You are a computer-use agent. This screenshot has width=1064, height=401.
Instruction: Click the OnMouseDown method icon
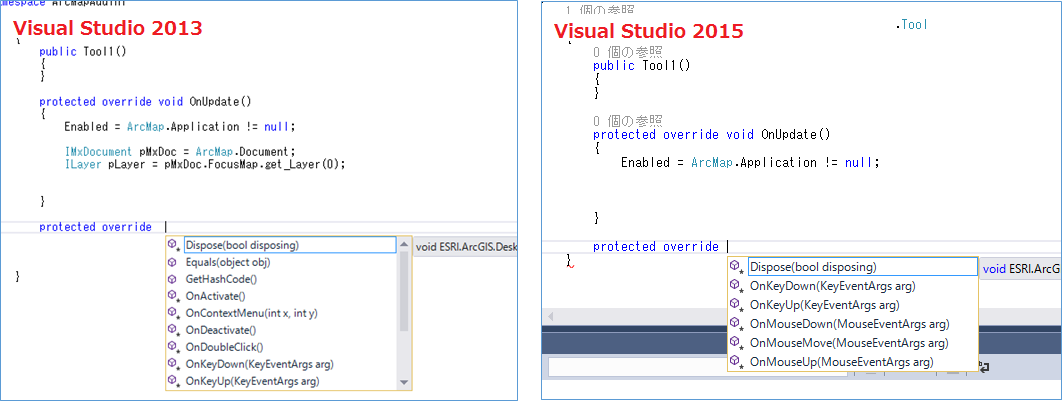[x=735, y=324]
